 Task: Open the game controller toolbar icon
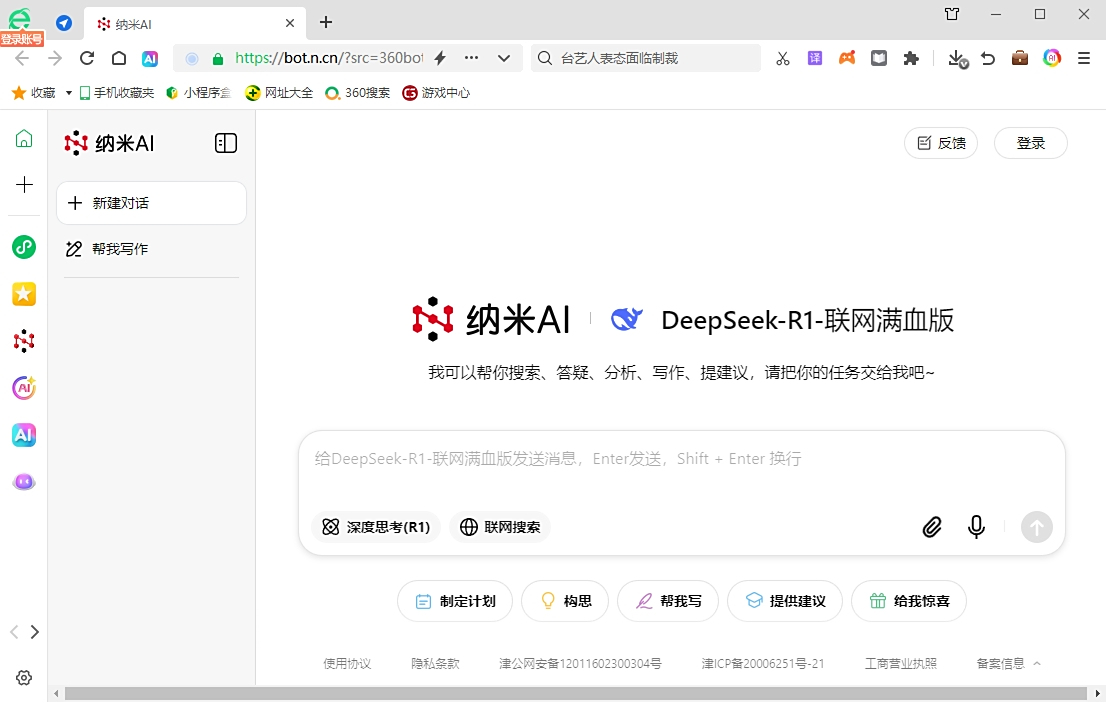pyautogui.click(x=847, y=58)
